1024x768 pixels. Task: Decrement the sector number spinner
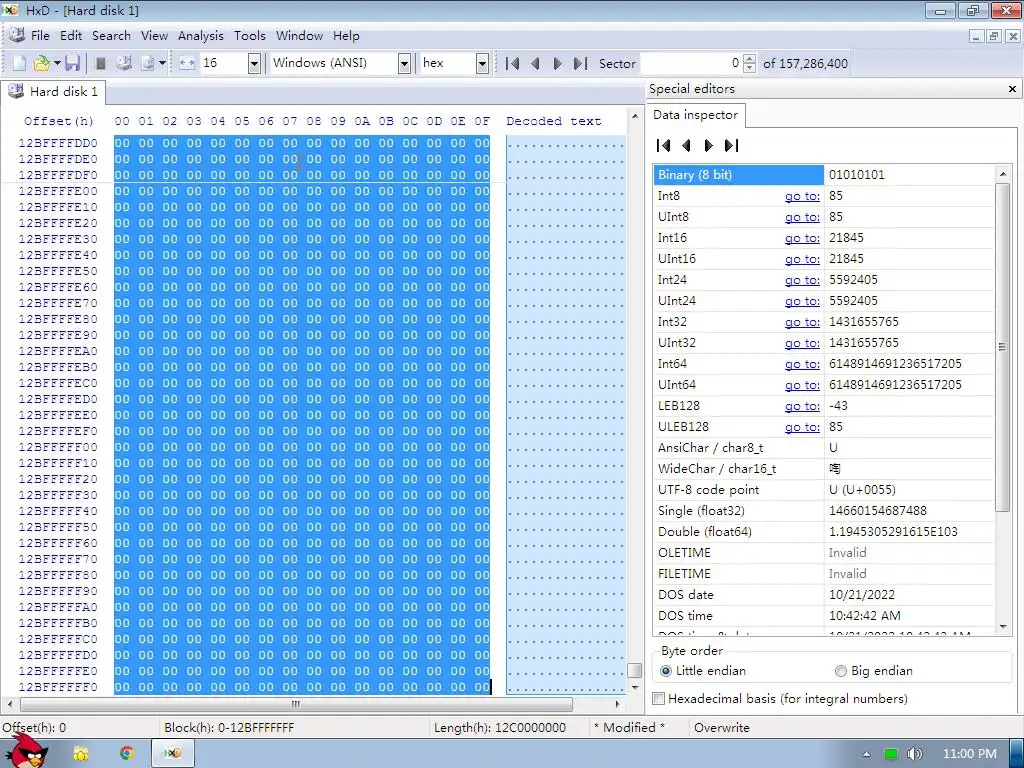click(750, 68)
